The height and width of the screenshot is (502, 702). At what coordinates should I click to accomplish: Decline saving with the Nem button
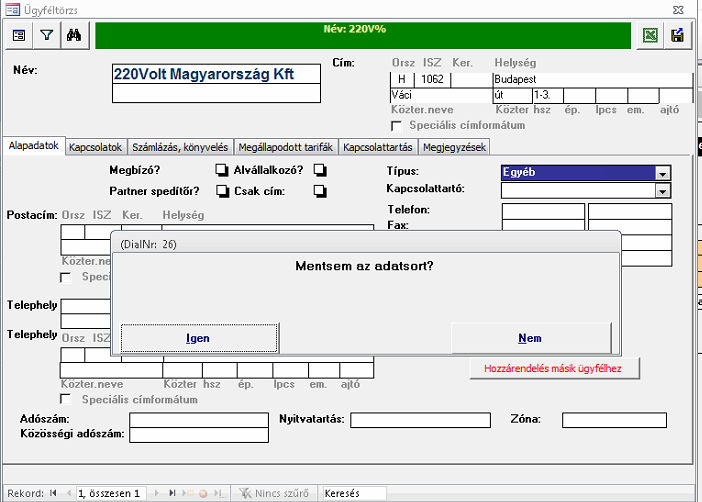point(531,338)
